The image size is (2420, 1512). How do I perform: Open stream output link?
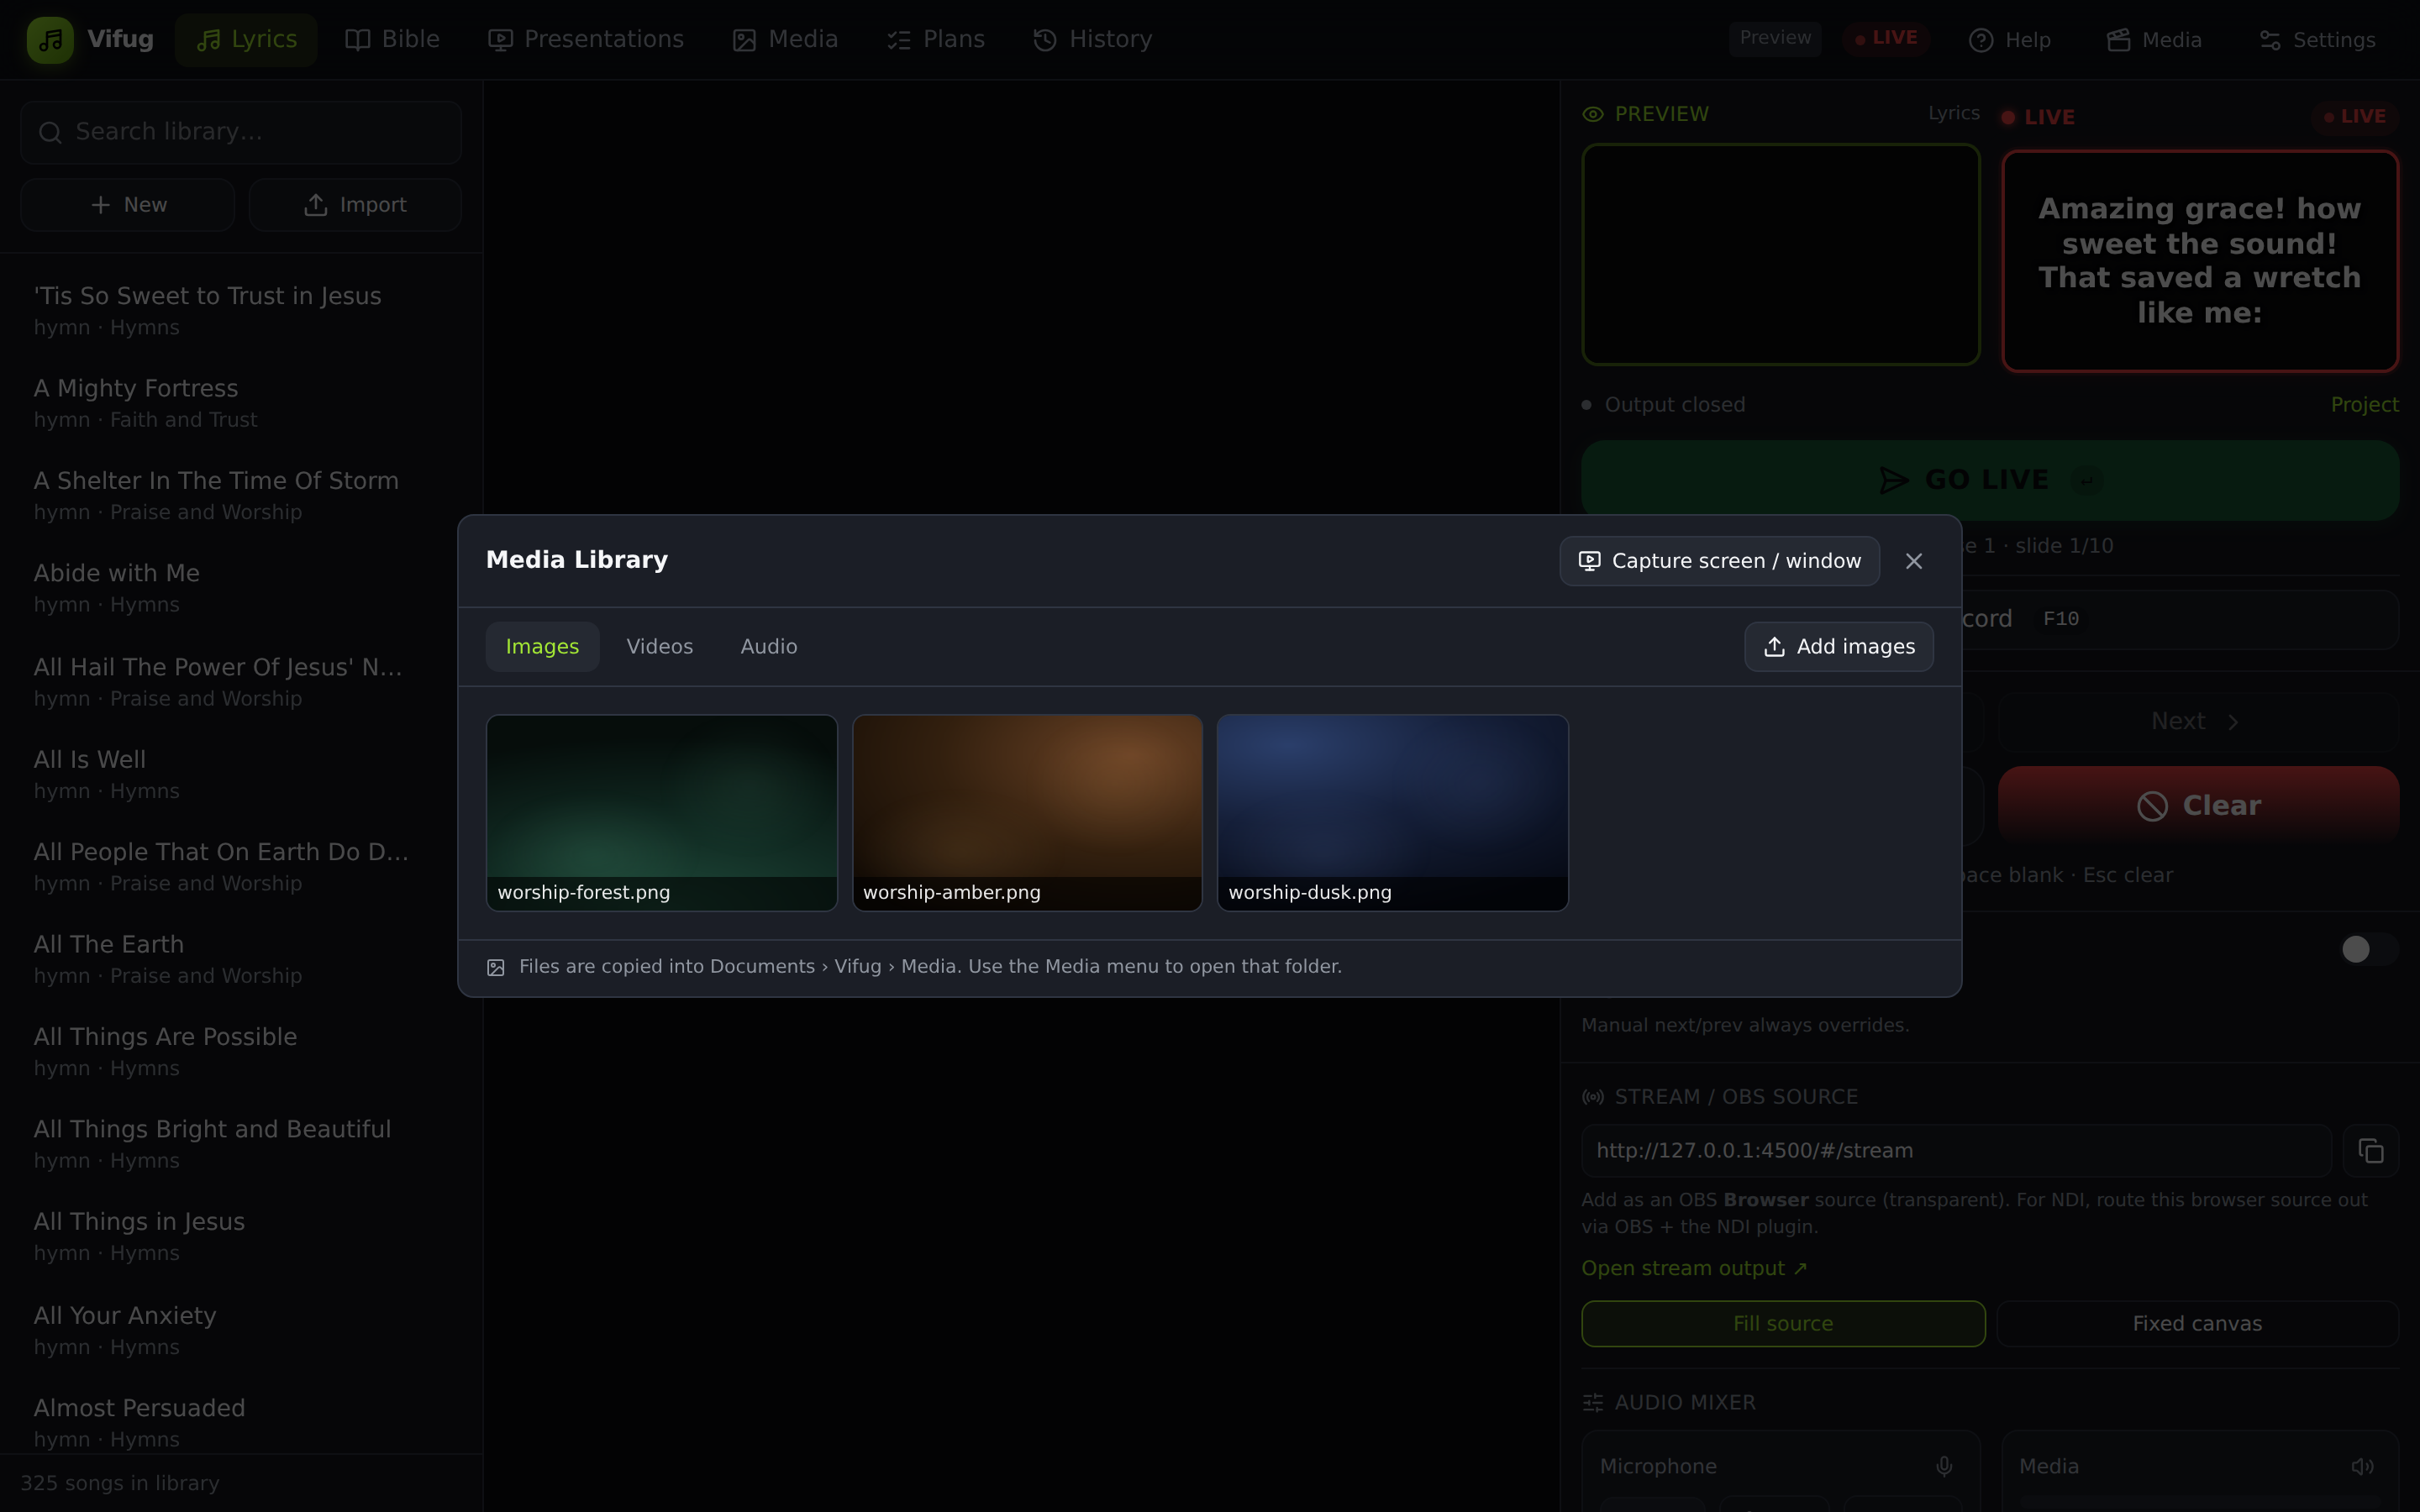[x=1694, y=1269]
